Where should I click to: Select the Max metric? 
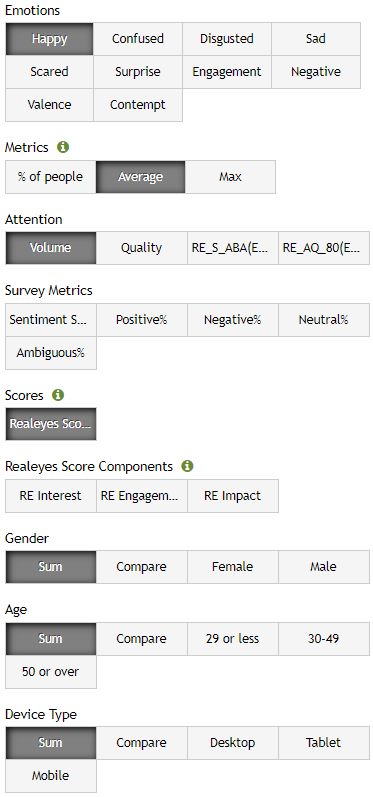click(x=230, y=177)
